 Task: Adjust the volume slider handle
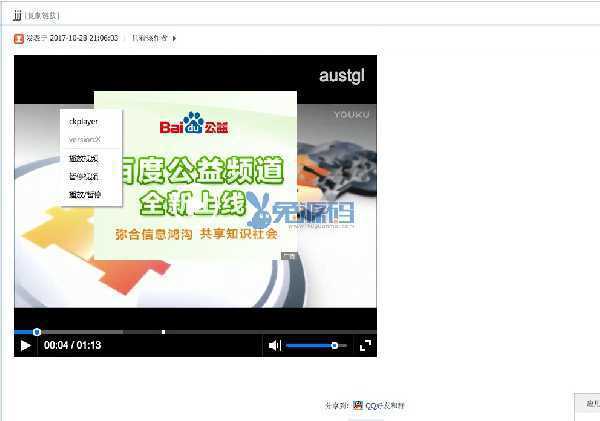click(334, 346)
